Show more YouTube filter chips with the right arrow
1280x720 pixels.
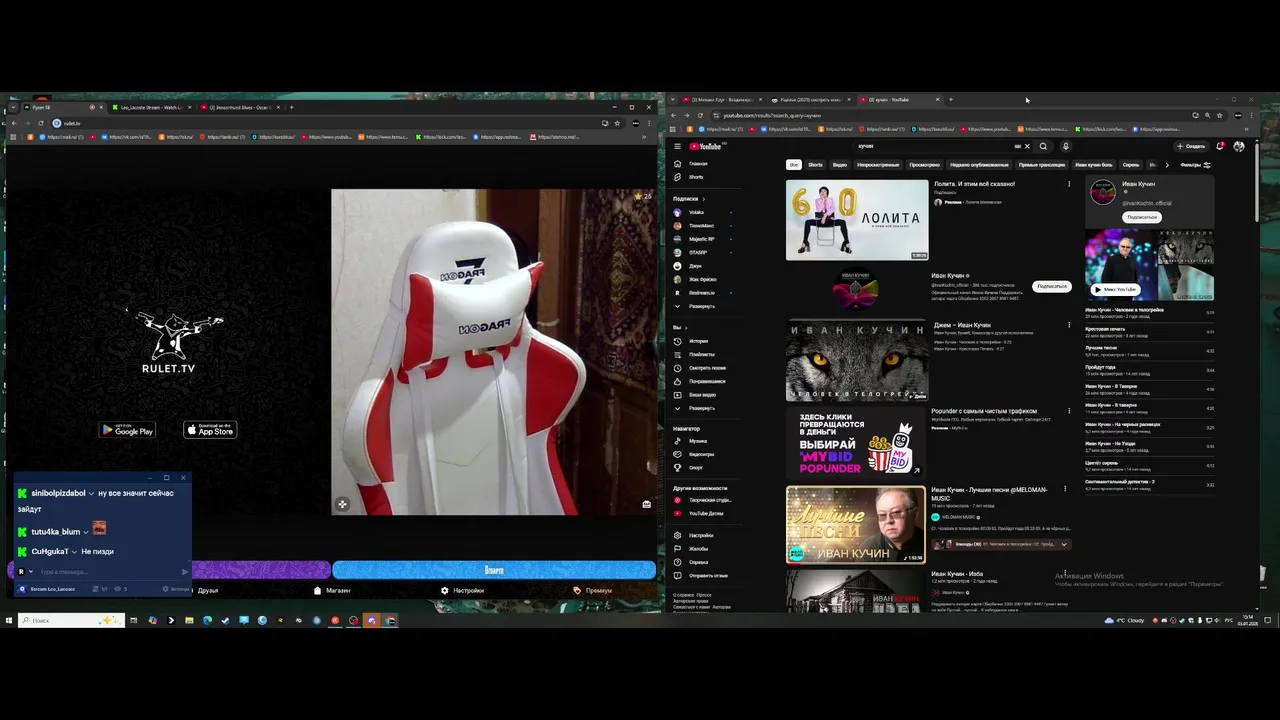1166,165
